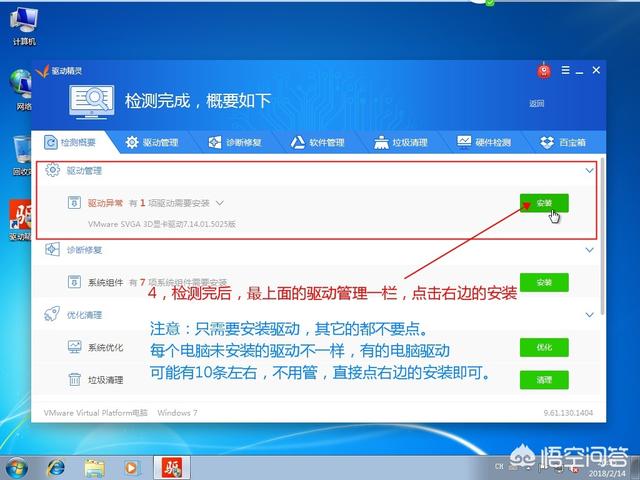640x480 pixels.
Task: Click the 垃圾清理 trash bin icon
Action: [x=74, y=380]
